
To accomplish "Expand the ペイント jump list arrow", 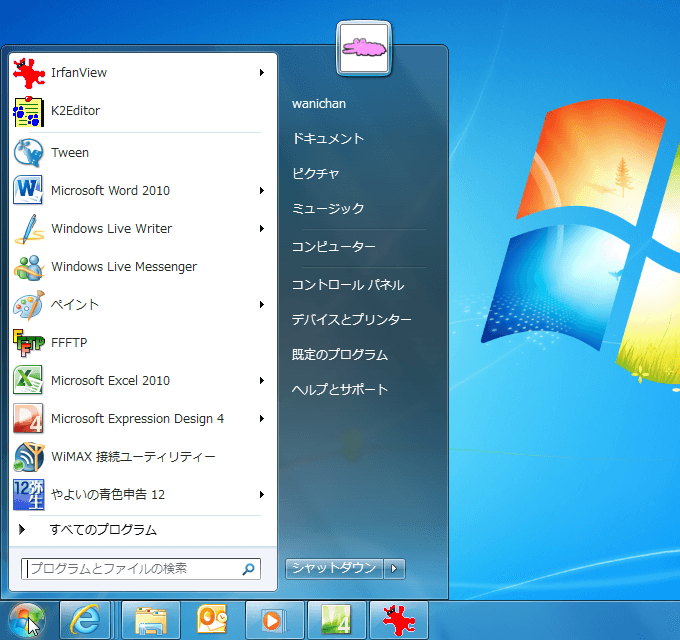I will (262, 305).
